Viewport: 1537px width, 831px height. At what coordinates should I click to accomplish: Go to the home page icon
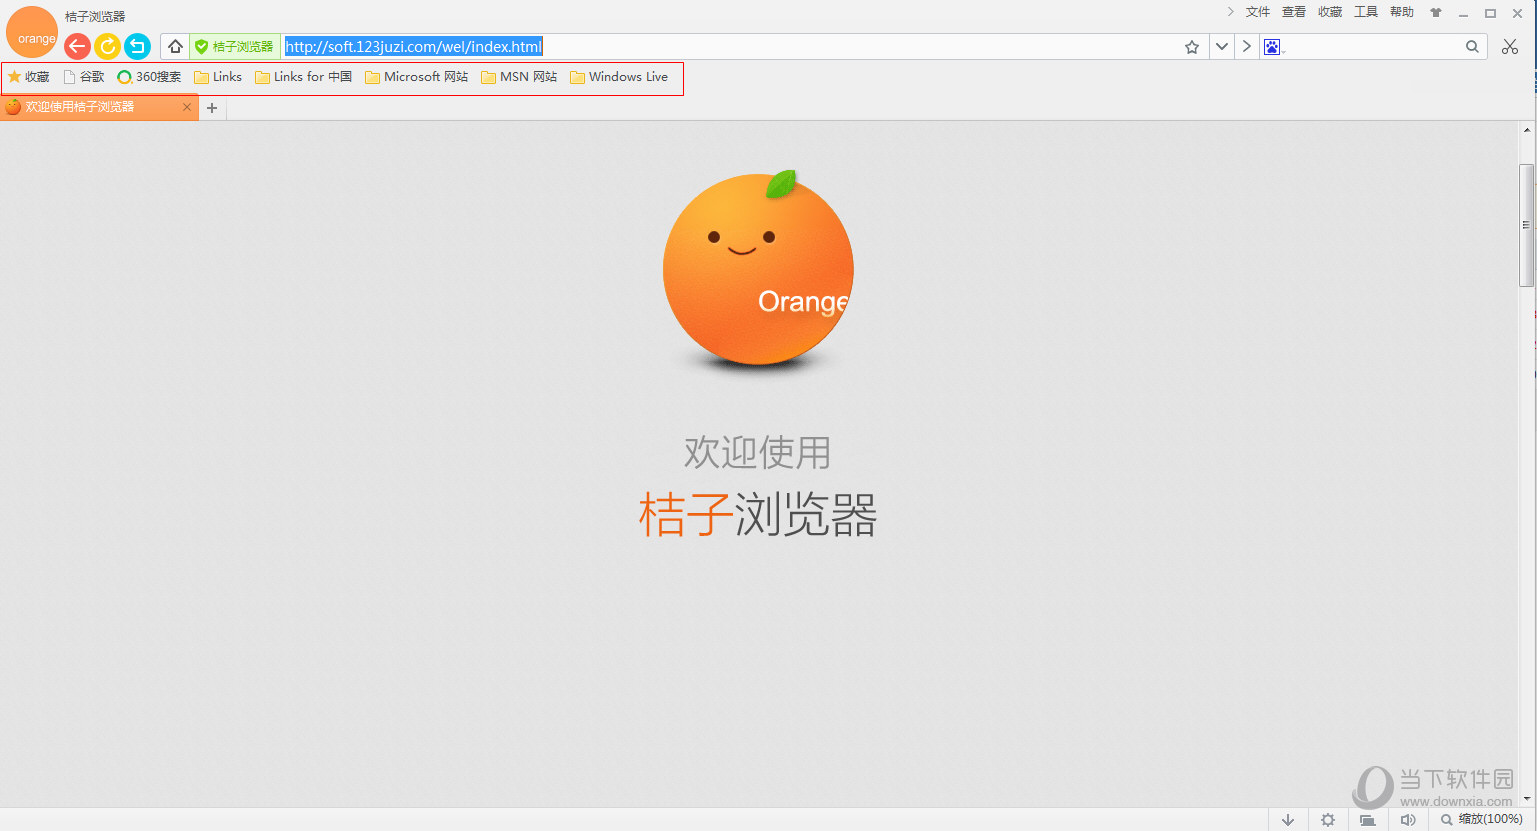[x=175, y=46]
